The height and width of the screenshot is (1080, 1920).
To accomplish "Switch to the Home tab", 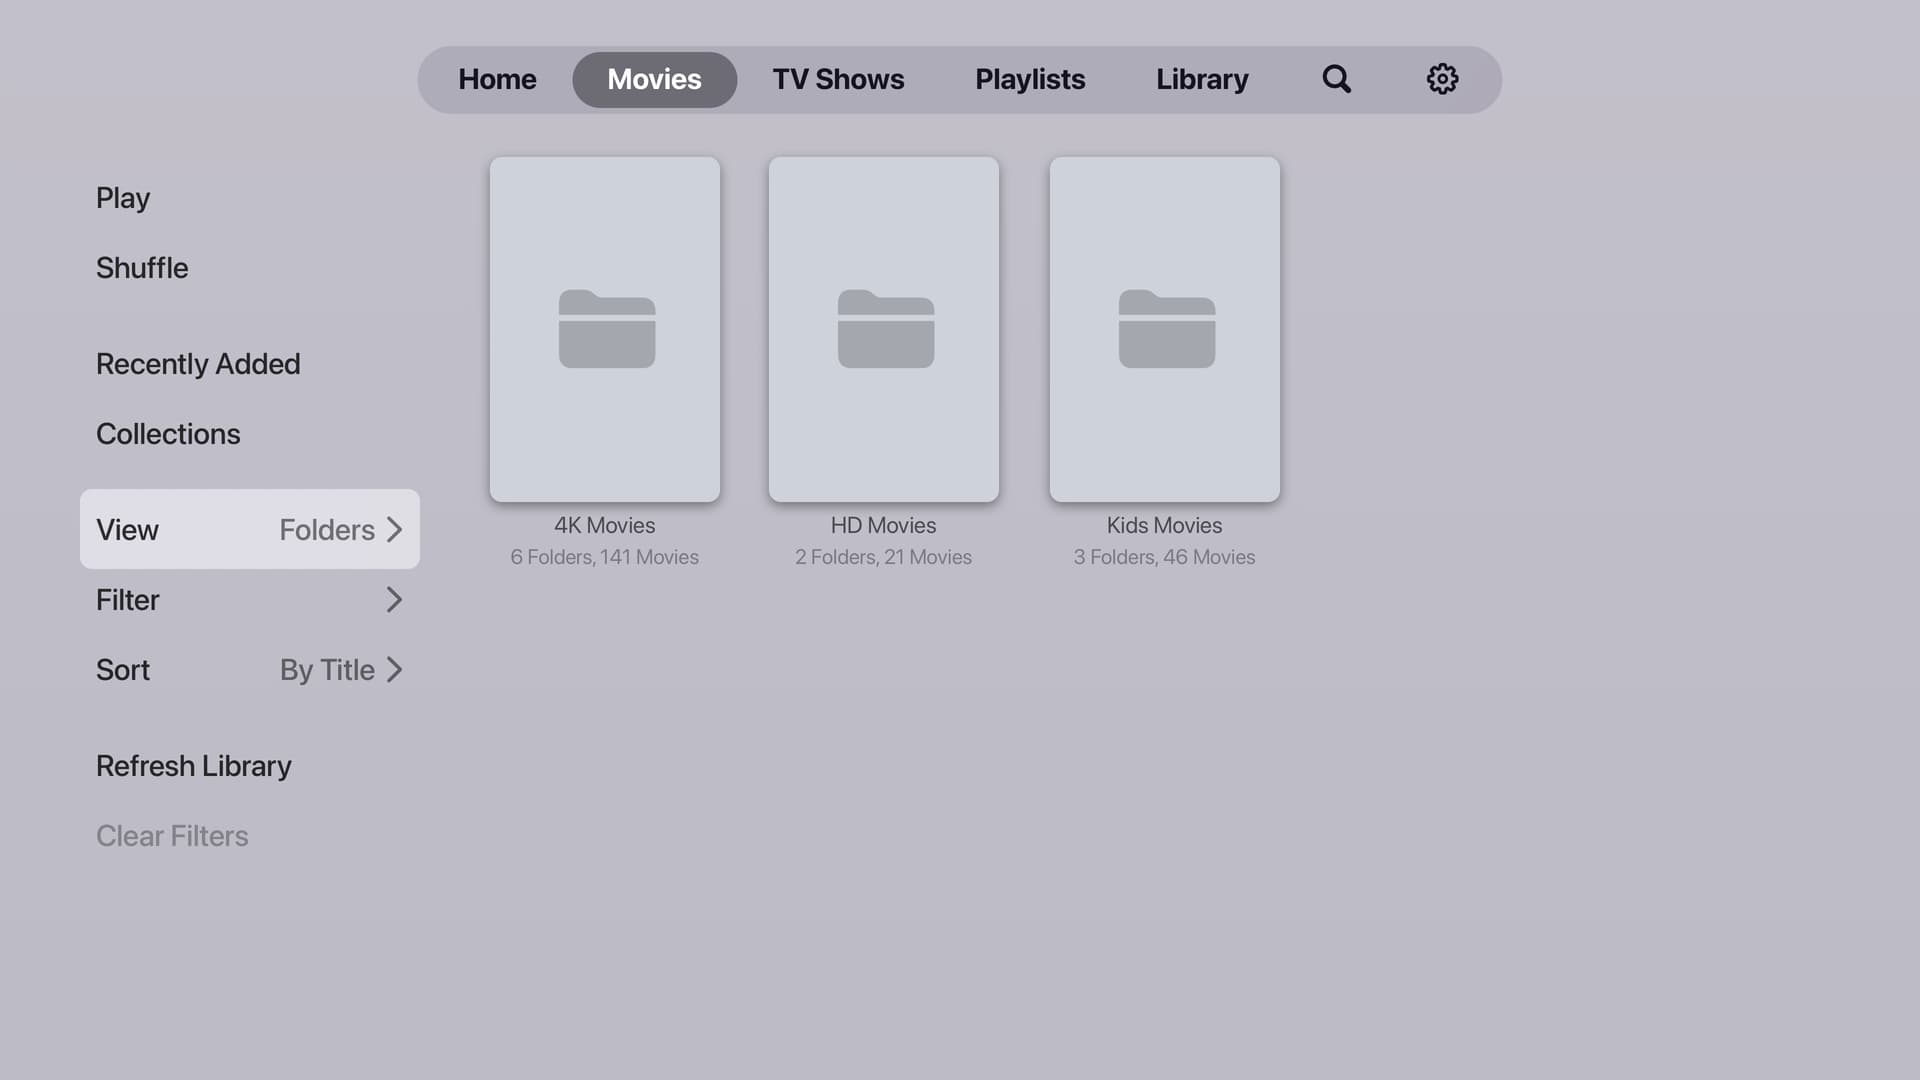I will pos(497,79).
